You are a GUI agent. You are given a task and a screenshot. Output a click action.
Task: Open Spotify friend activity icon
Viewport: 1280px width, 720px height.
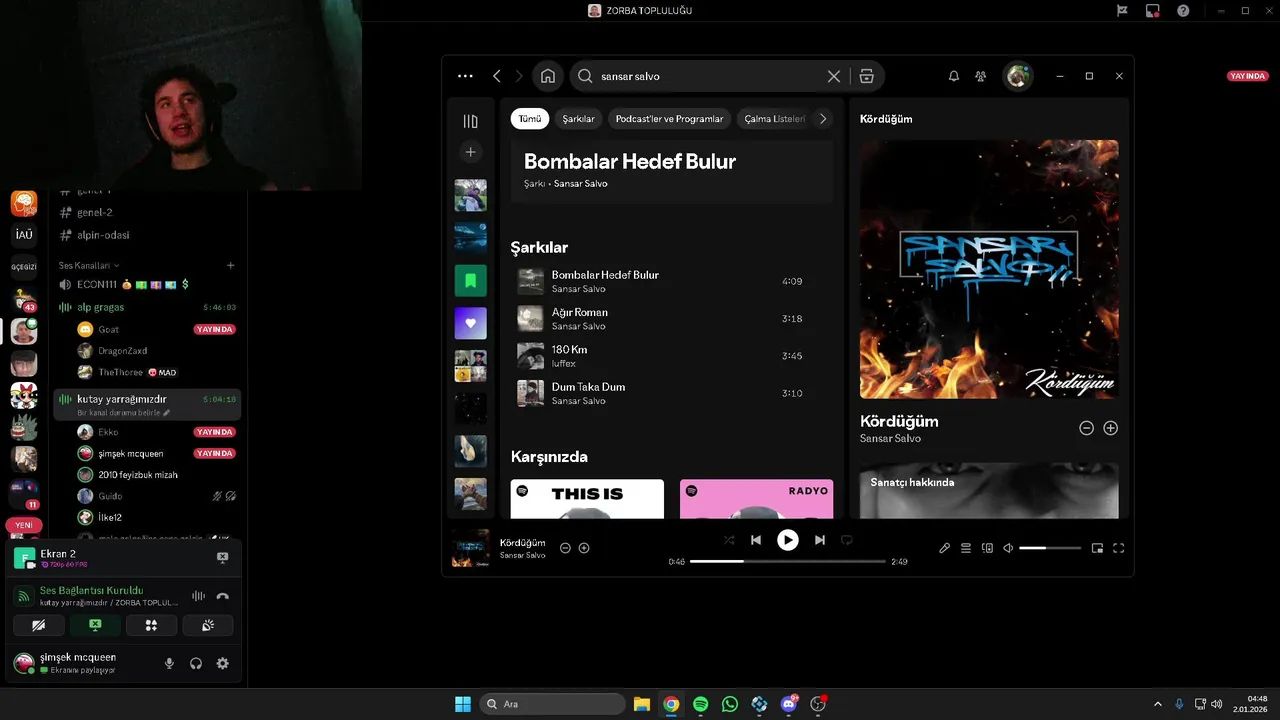point(981,76)
